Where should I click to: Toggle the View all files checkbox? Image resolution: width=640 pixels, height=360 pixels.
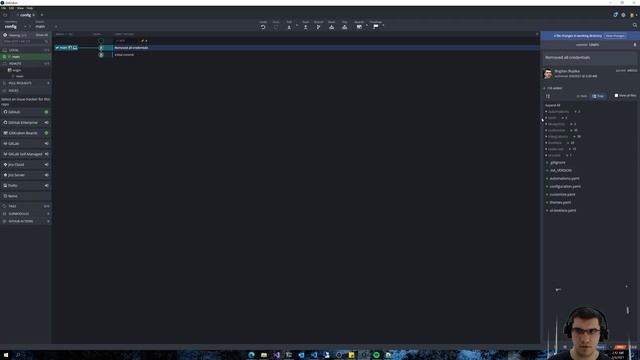[616, 96]
